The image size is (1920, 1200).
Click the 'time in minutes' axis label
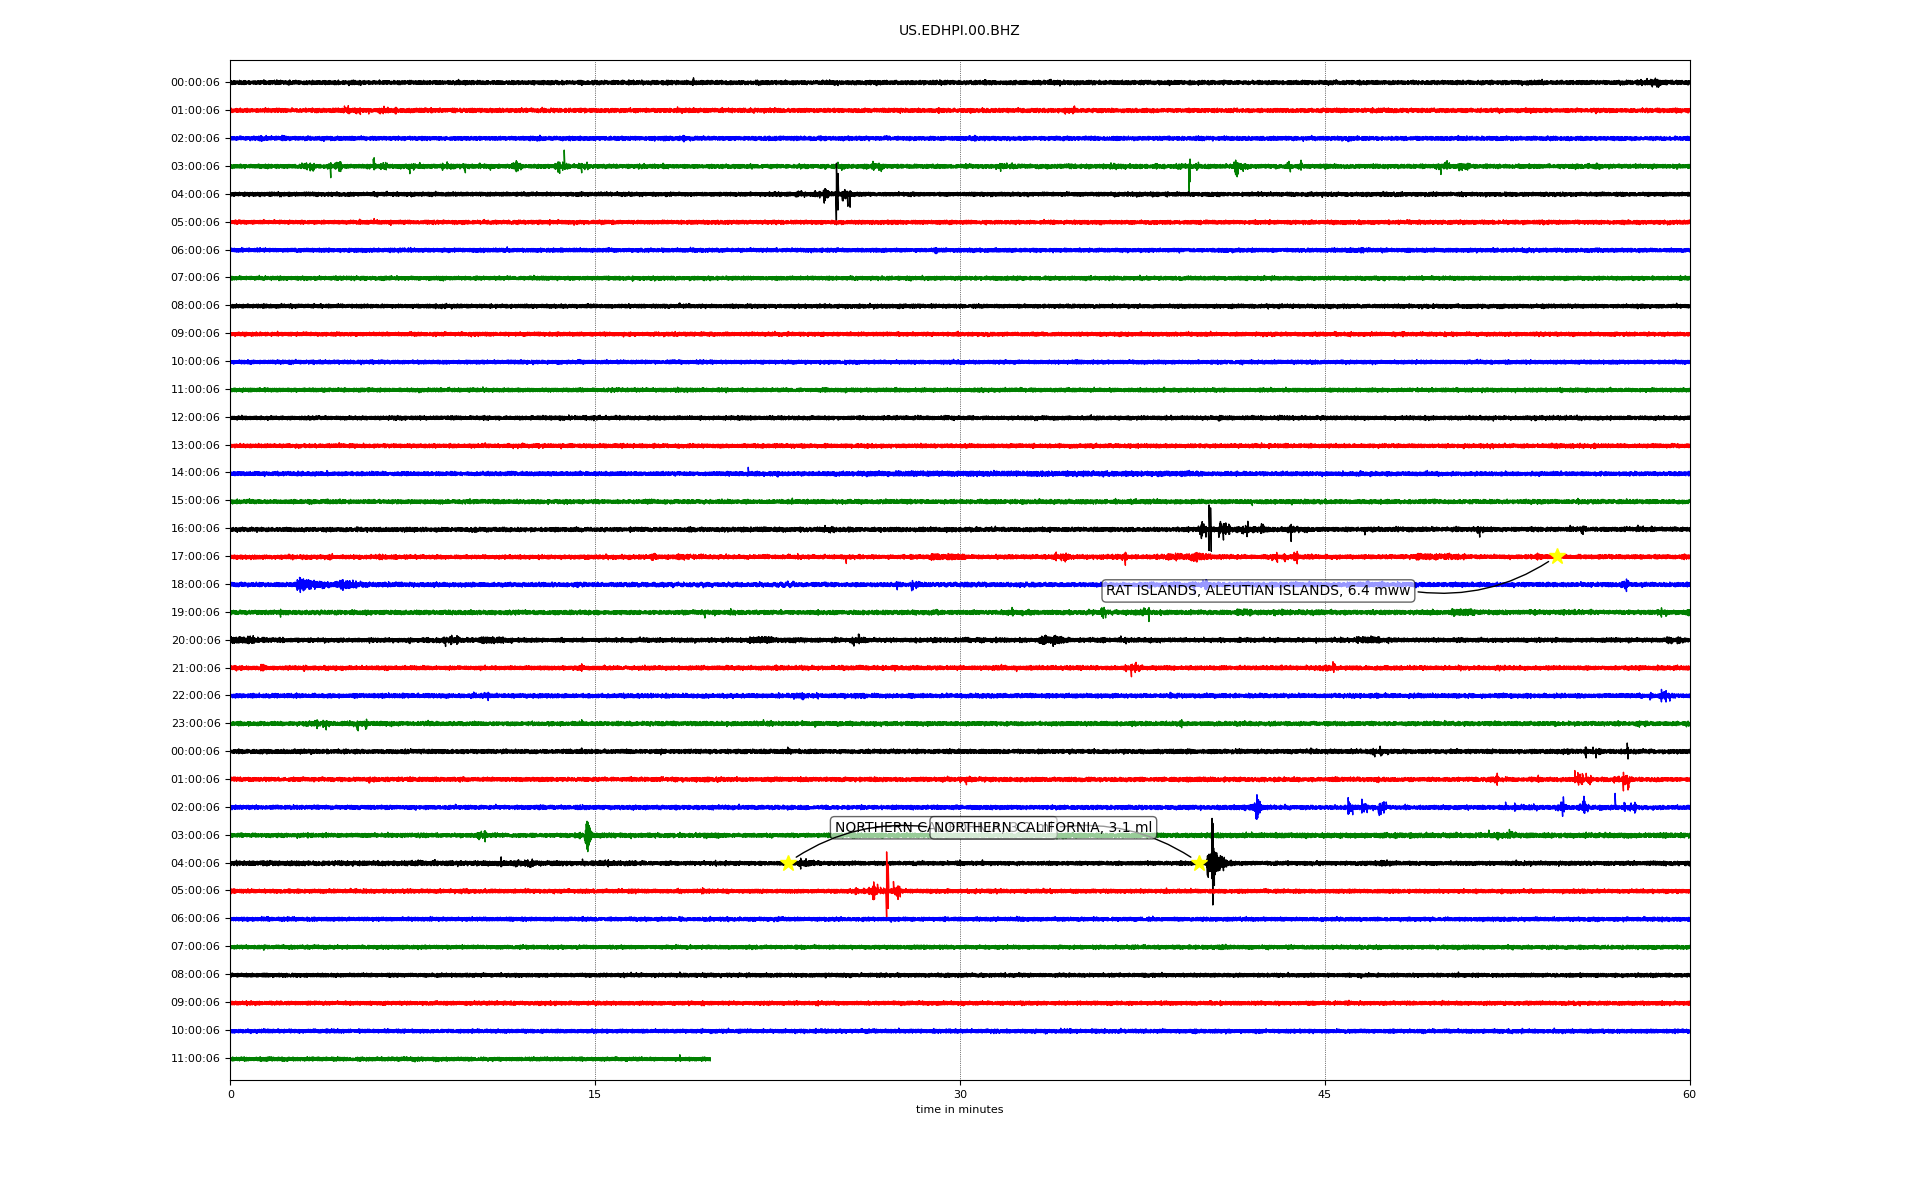point(958,1110)
